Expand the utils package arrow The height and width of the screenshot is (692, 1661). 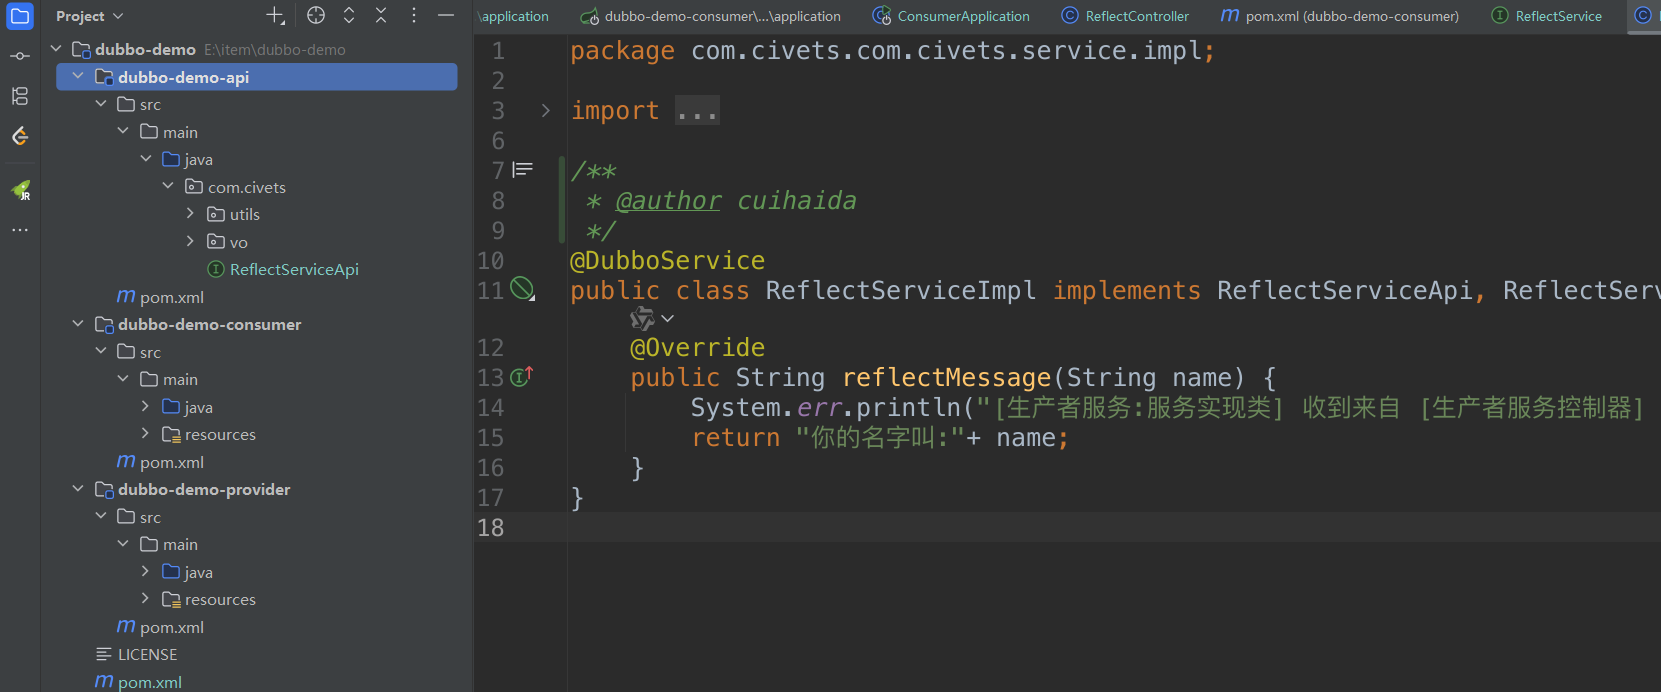pyautogui.click(x=190, y=213)
